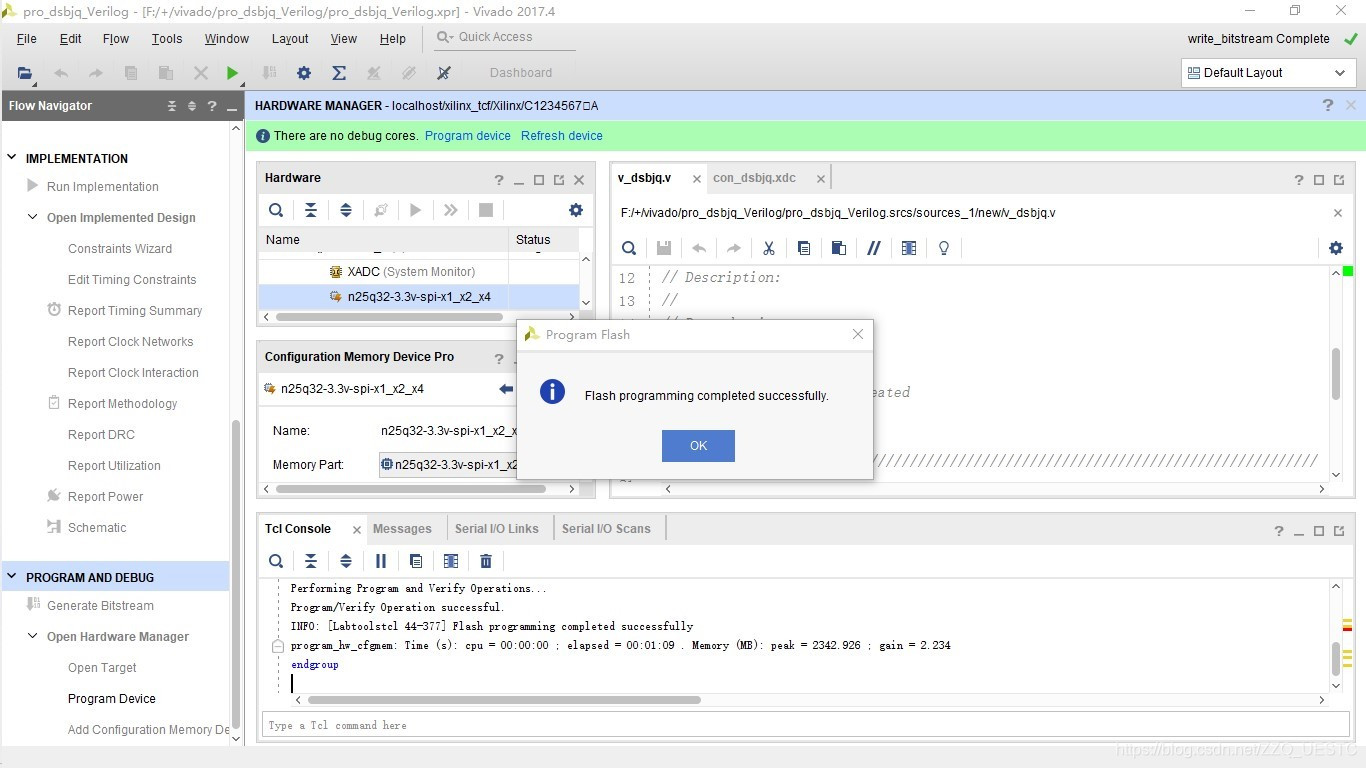
Task: Open Hardware panel settings gear
Action: tap(576, 210)
